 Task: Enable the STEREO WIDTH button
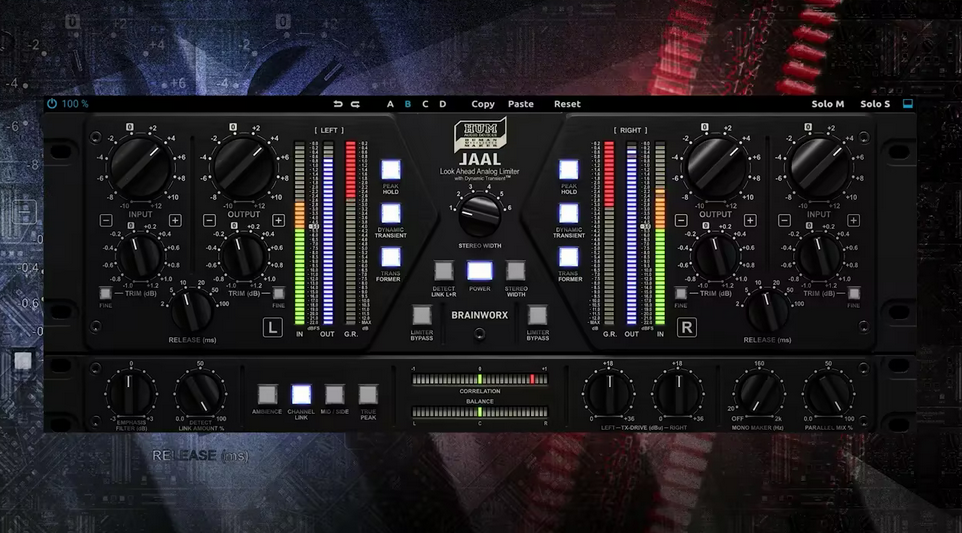point(515,270)
